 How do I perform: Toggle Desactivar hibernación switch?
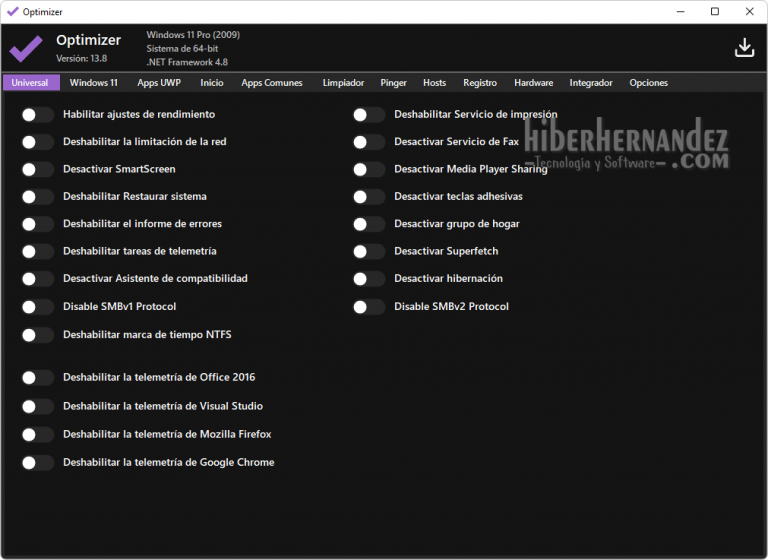(369, 279)
